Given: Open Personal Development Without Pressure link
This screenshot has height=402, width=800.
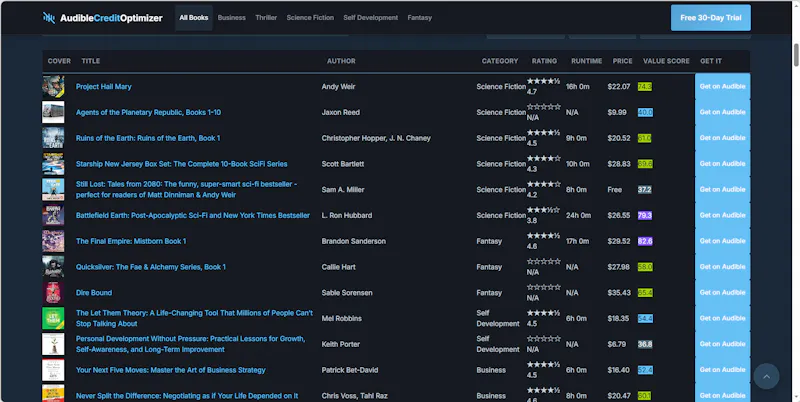Looking at the screenshot, I should coord(191,344).
